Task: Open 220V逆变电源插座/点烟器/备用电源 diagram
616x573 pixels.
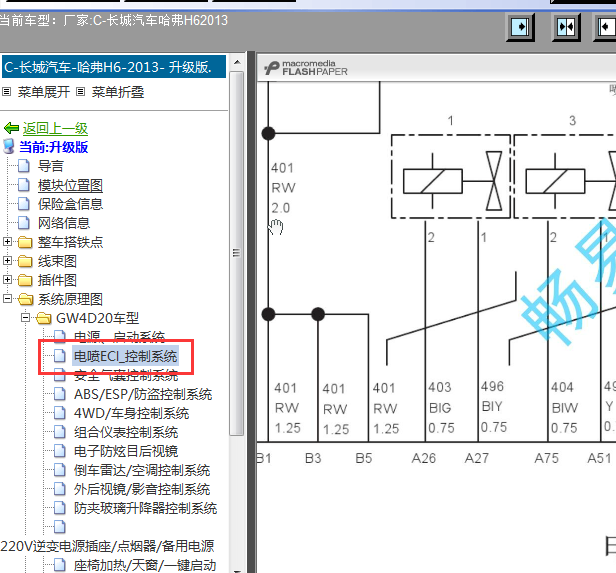Action: pyautogui.click(x=107, y=546)
